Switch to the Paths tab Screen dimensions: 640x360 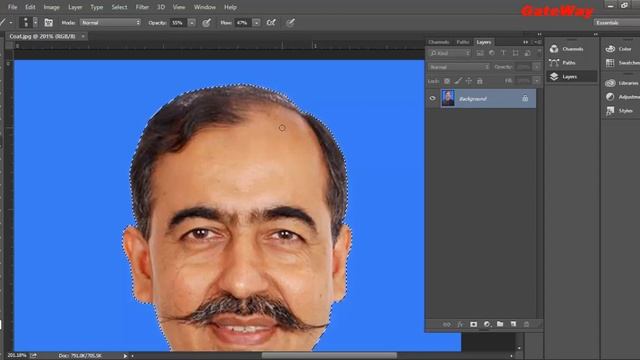tap(463, 42)
